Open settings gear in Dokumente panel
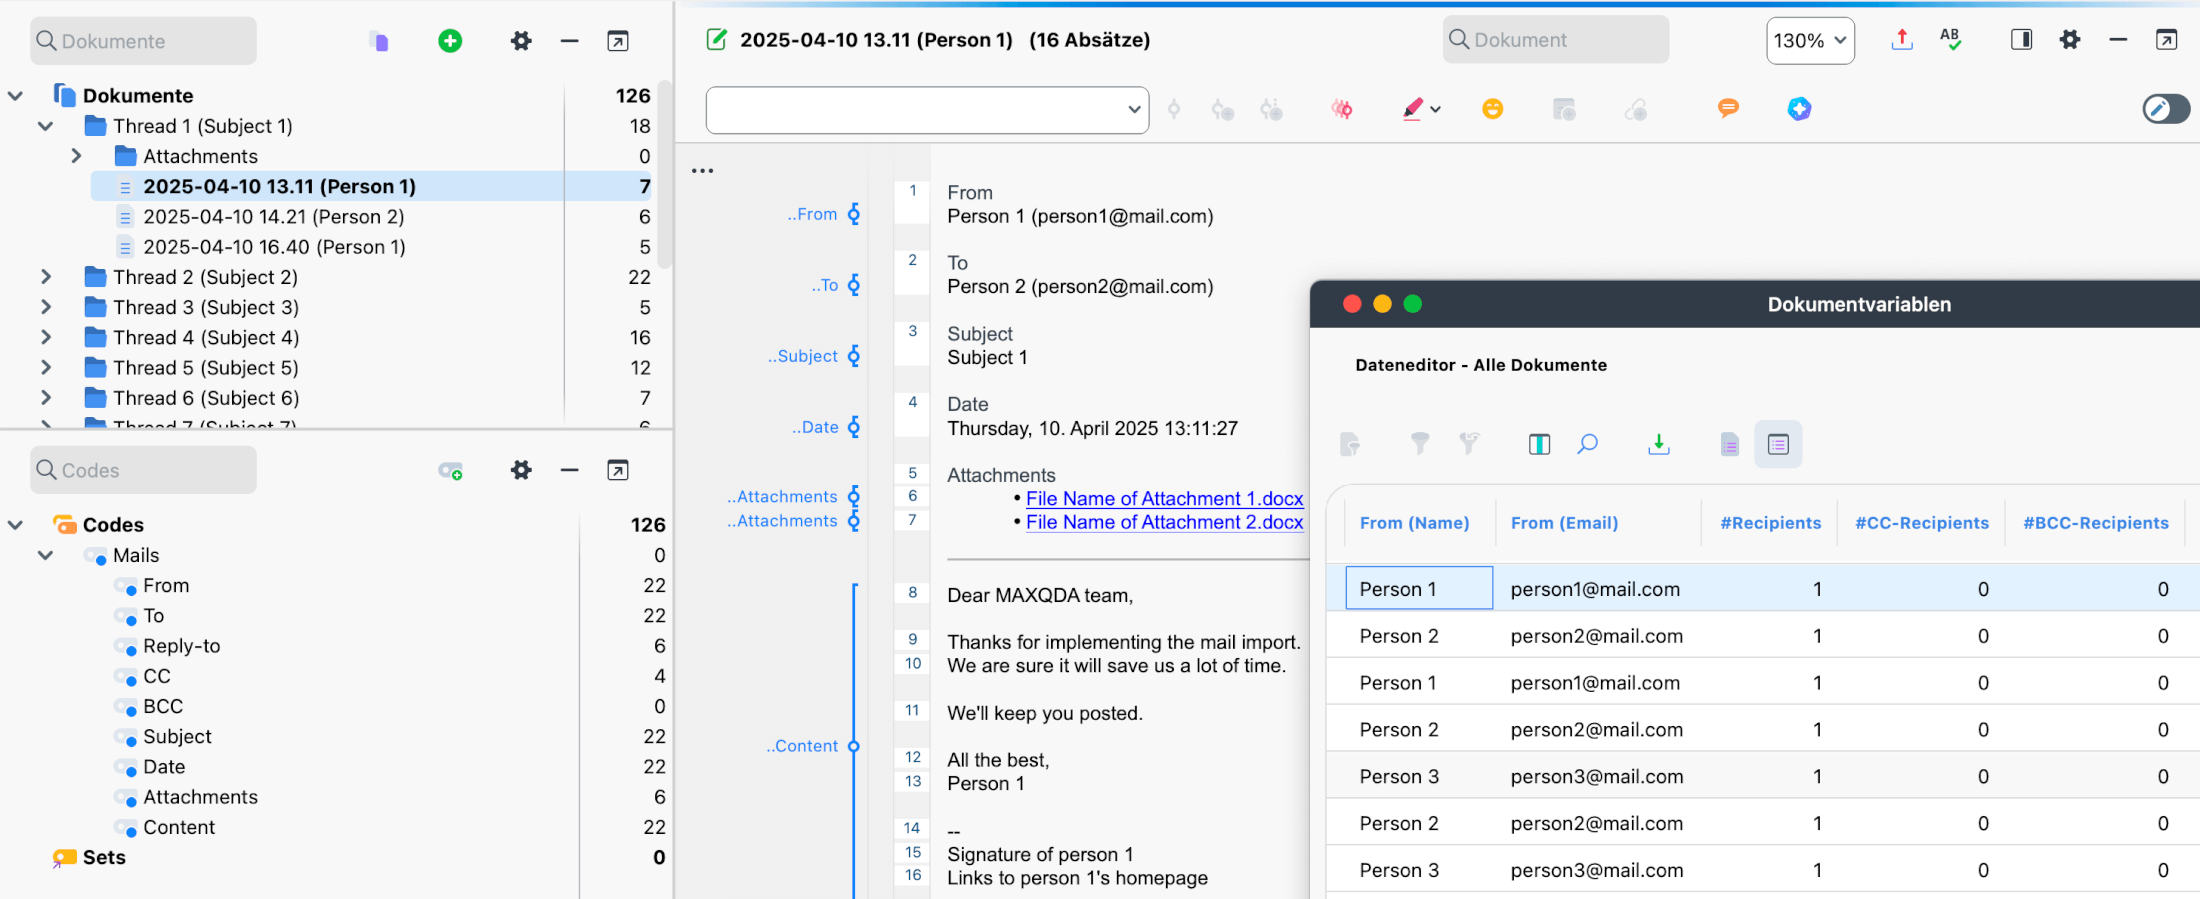The height and width of the screenshot is (899, 2200). tap(521, 41)
